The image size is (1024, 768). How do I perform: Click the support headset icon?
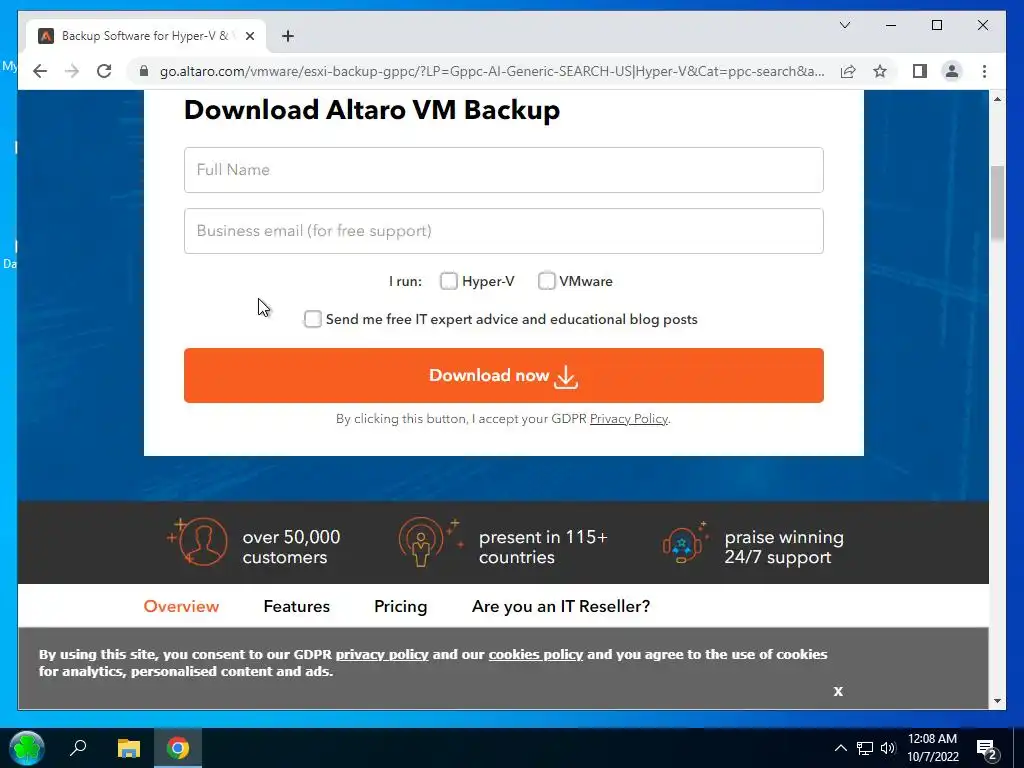point(684,543)
